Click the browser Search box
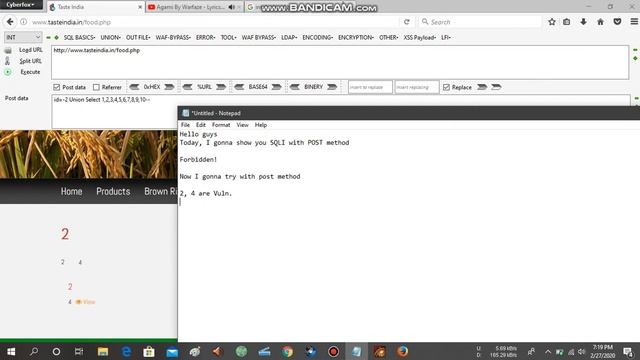640x360 pixels. tap(480, 22)
